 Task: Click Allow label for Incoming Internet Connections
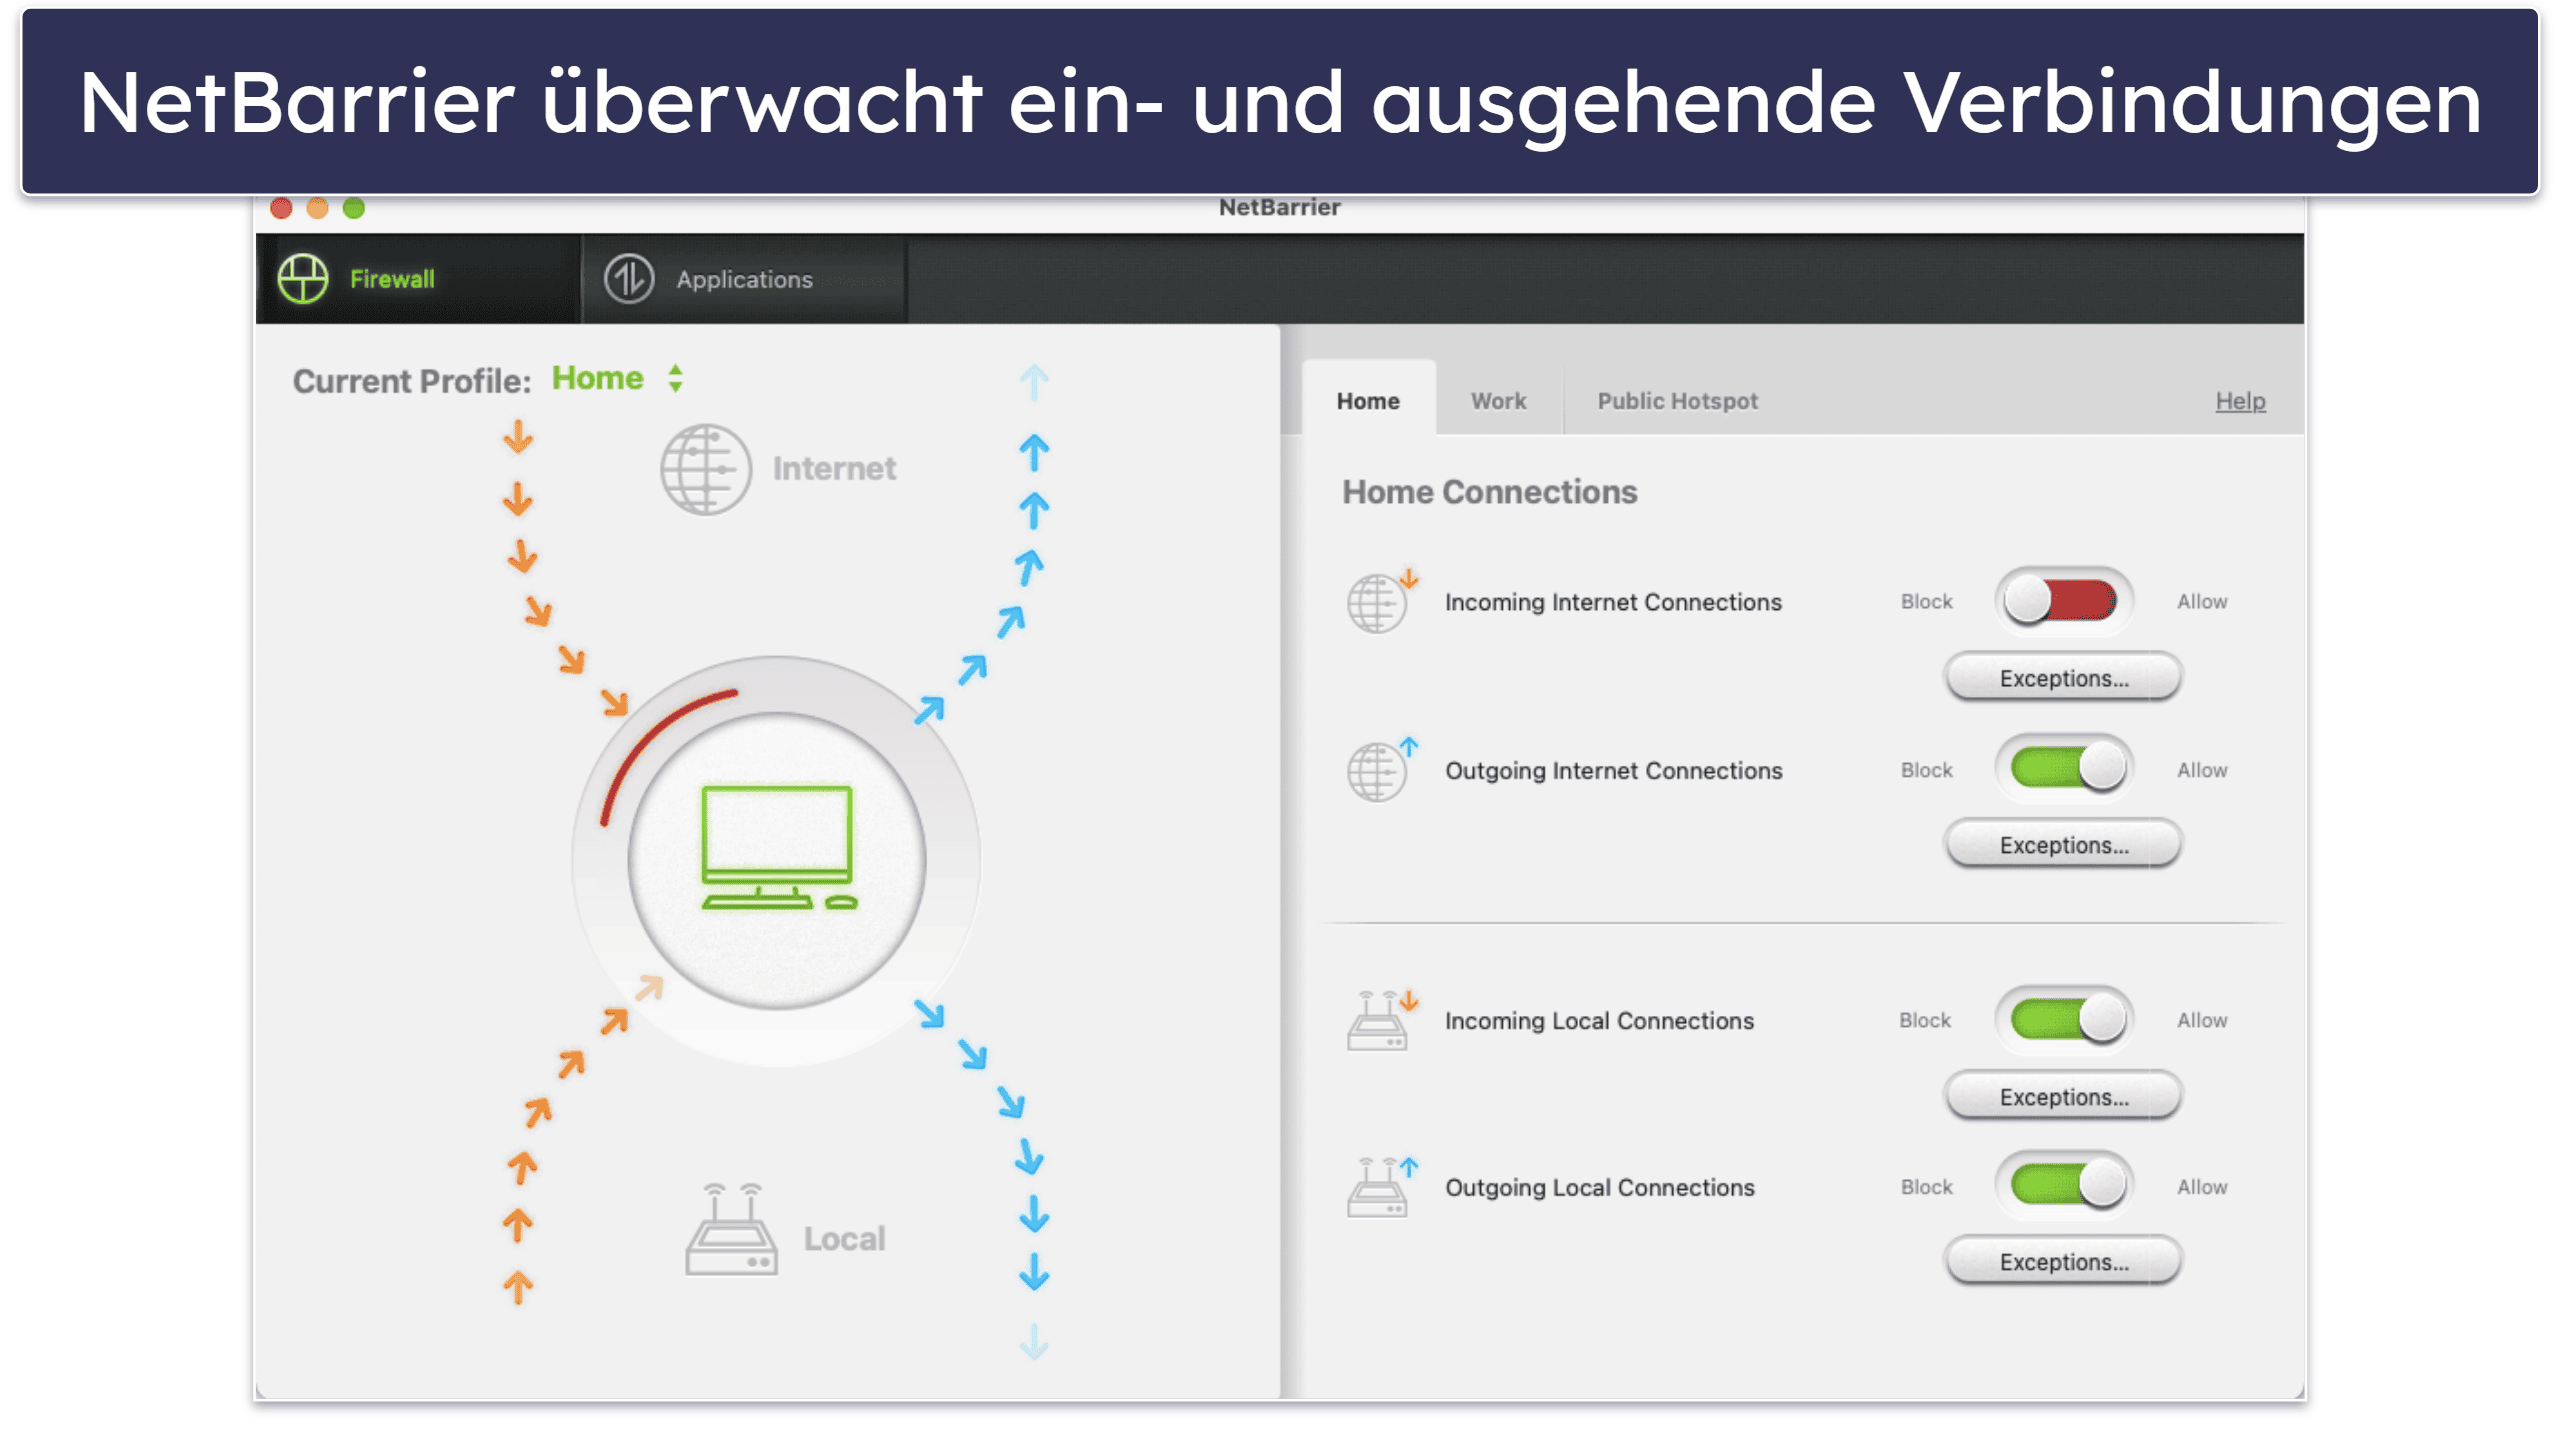(x=2202, y=601)
